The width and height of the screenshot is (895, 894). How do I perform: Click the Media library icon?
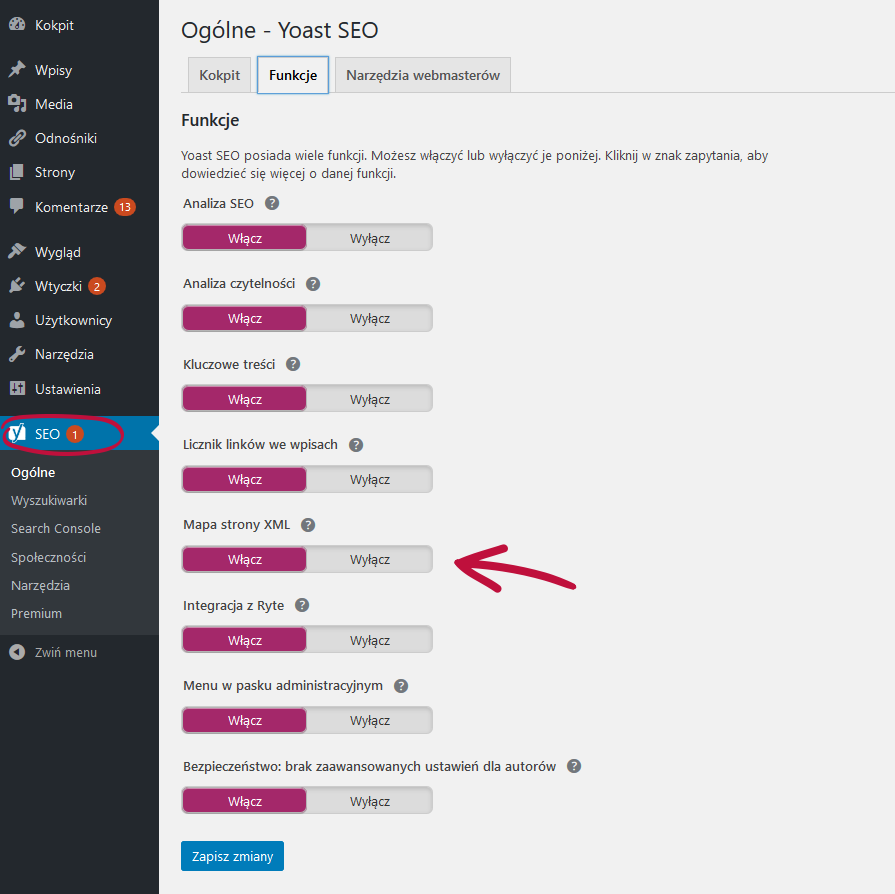(x=17, y=103)
